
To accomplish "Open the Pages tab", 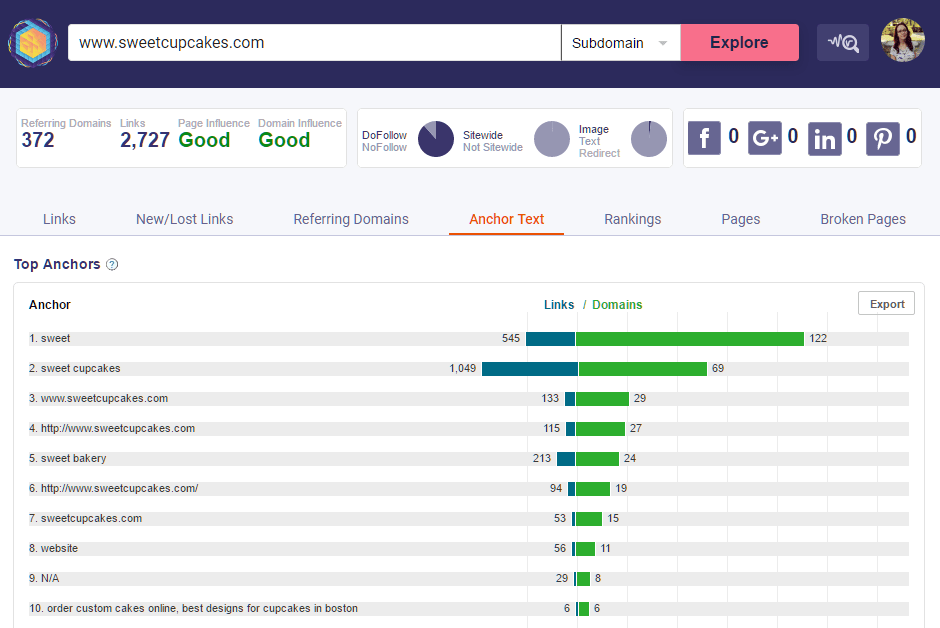I will click(740, 219).
